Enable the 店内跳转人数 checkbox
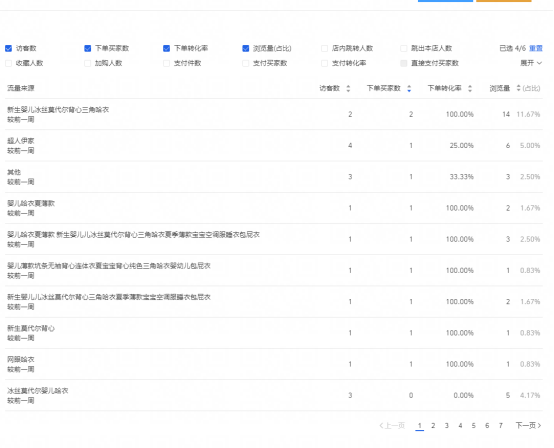 coord(324,48)
